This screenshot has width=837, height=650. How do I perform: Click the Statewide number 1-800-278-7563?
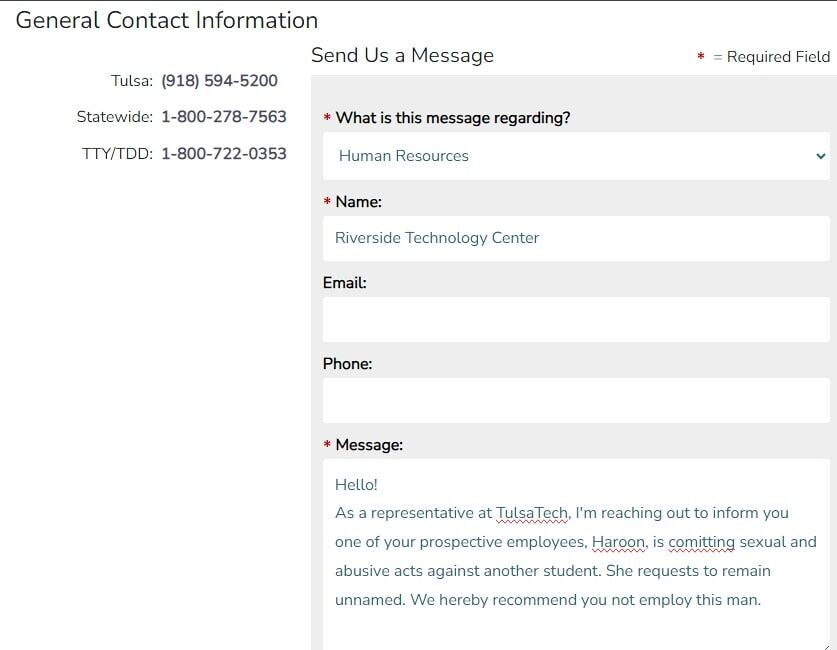[223, 117]
